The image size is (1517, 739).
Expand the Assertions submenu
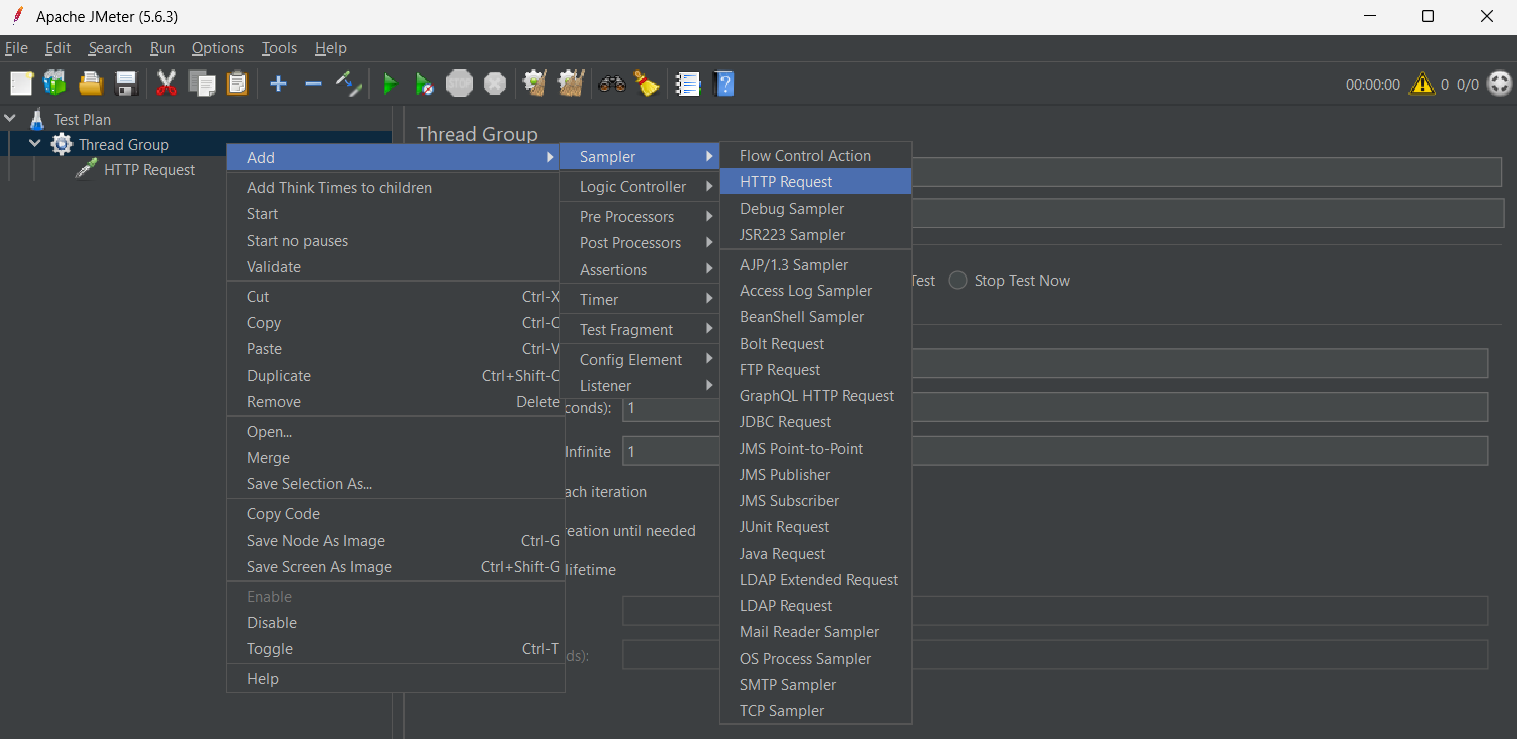639,270
